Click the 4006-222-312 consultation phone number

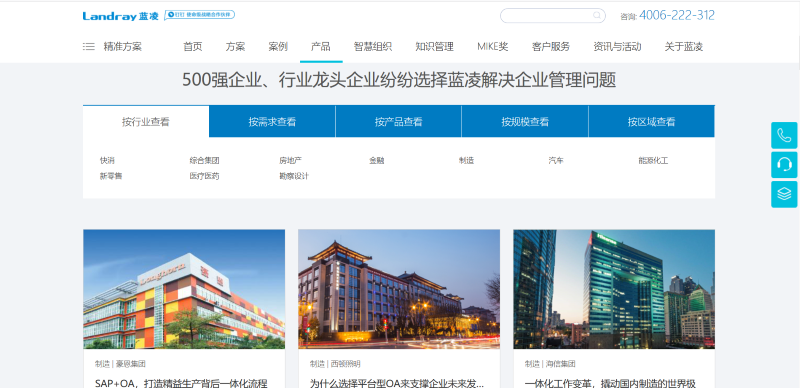677,15
